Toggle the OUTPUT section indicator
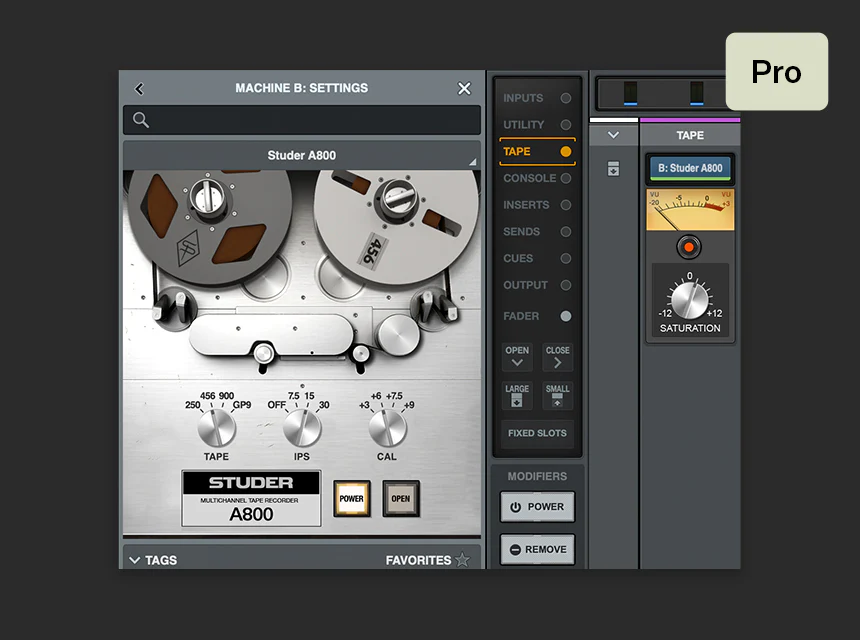This screenshot has height=640, width=860. [565, 285]
